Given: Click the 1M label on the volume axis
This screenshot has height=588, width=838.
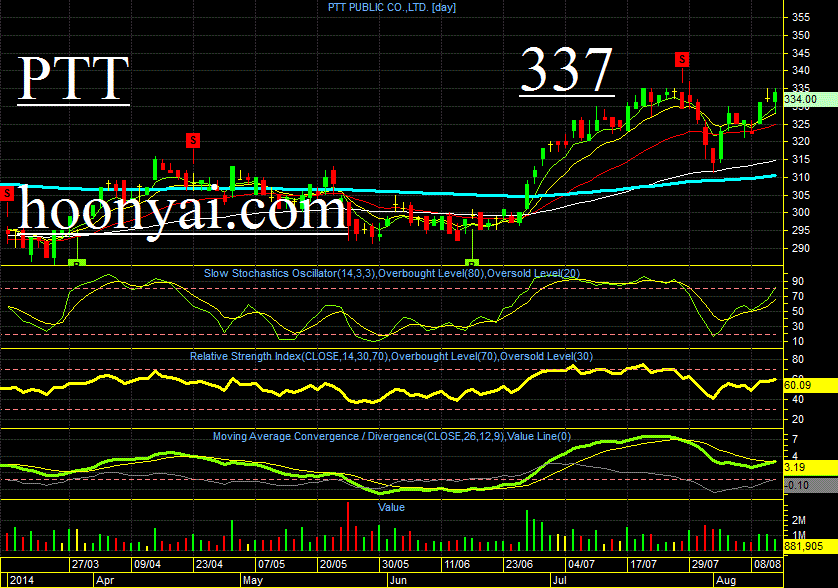Looking at the screenshot, I should pos(799,535).
